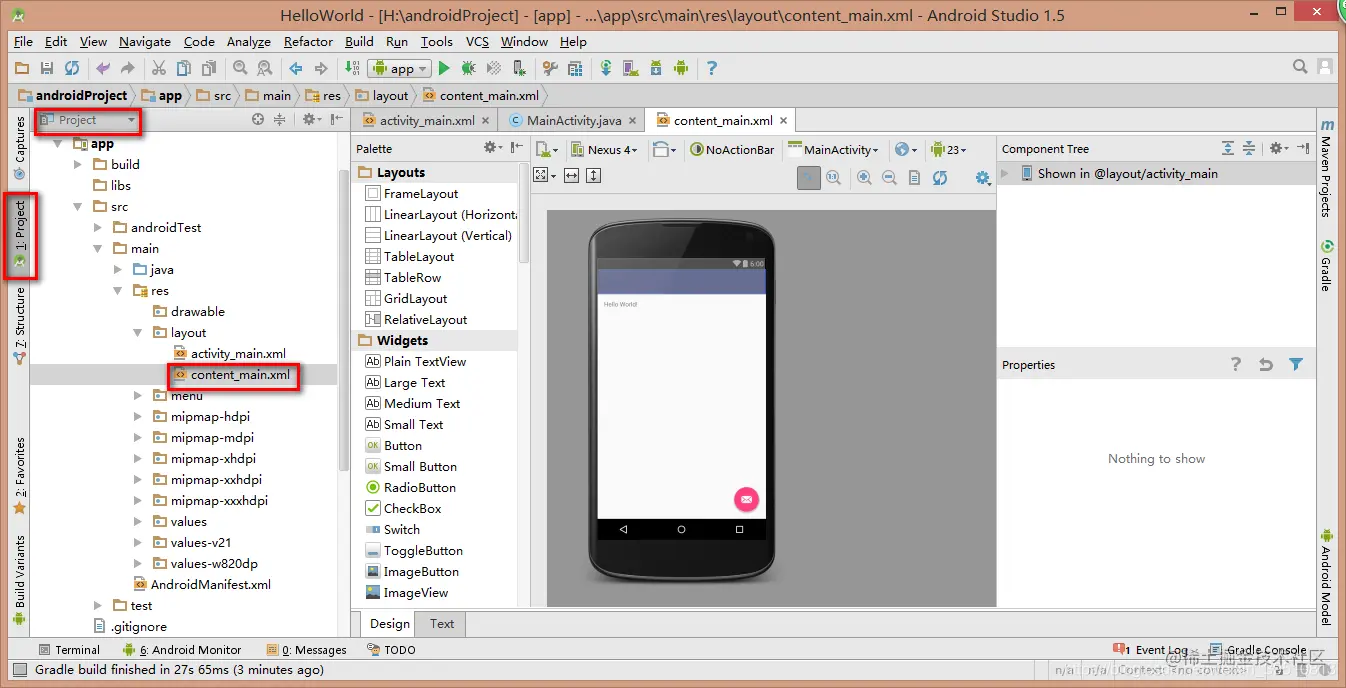
Task: Open the File menu
Action: tap(23, 42)
